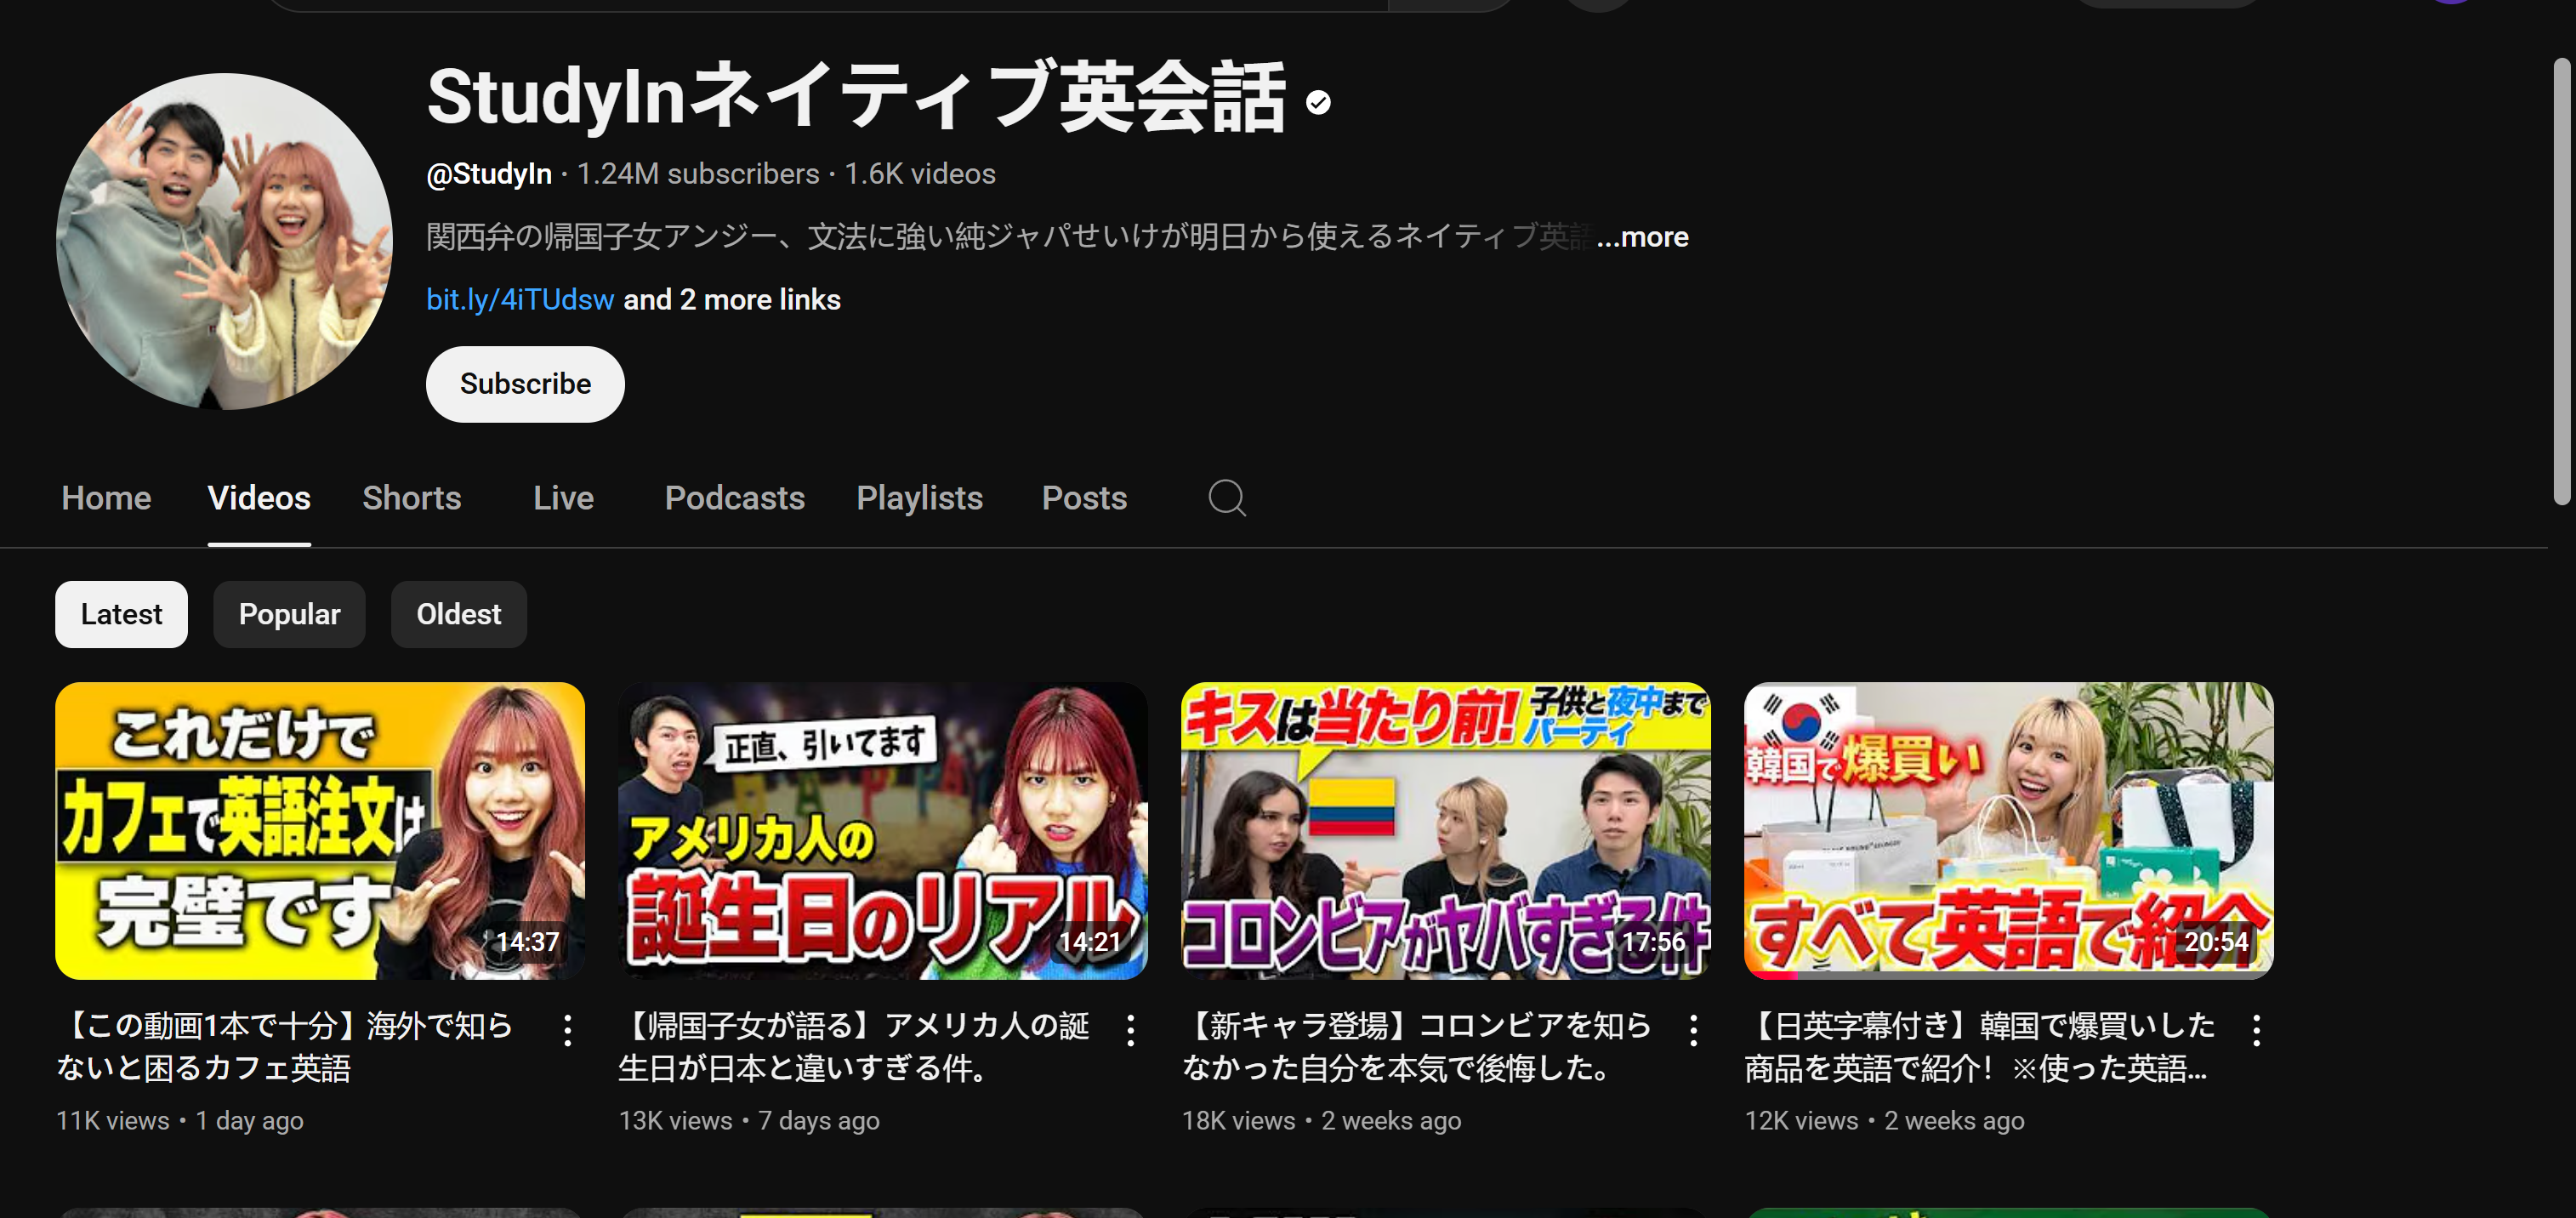The height and width of the screenshot is (1218, 2576).
Task: Switch to the Podcasts tab
Action: click(735, 498)
